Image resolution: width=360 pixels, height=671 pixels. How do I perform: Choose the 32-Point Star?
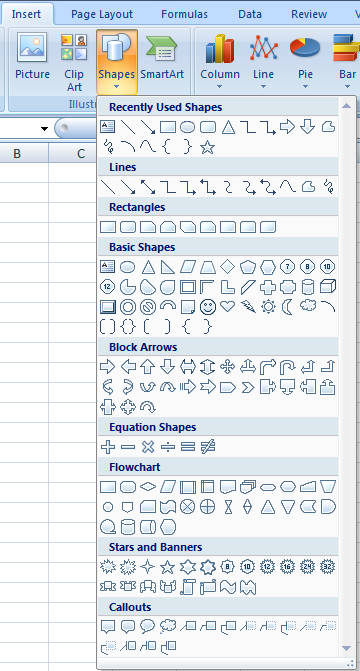pos(328,567)
